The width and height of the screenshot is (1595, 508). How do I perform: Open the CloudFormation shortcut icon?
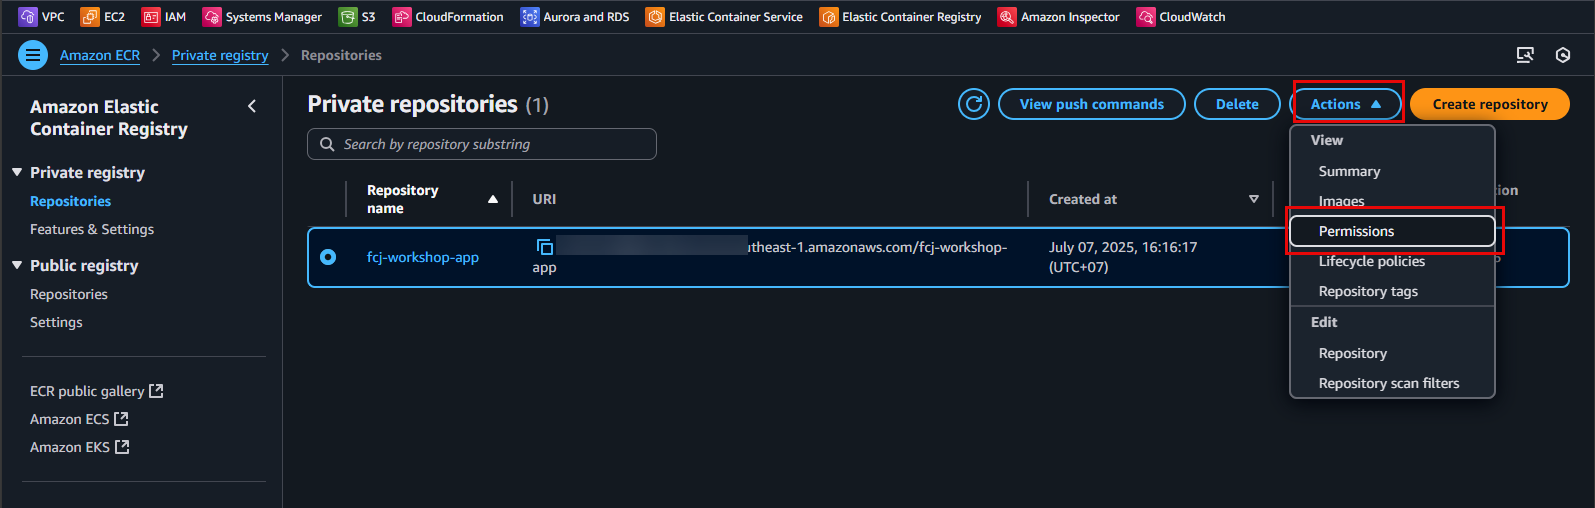tap(402, 17)
